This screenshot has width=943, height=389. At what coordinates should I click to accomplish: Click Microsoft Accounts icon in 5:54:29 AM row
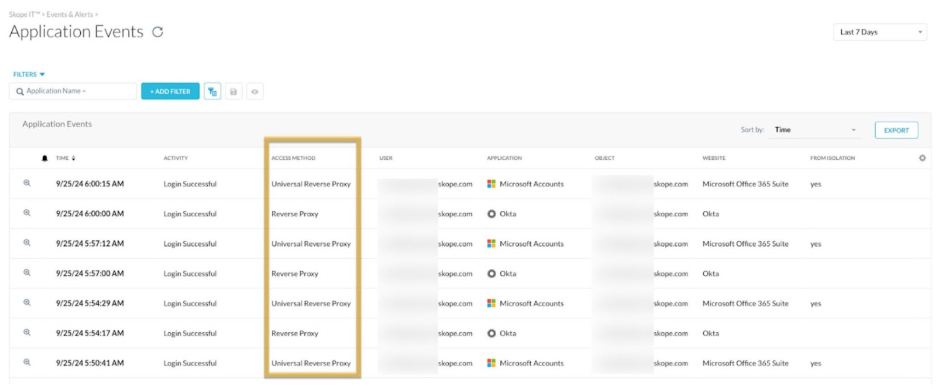491,304
